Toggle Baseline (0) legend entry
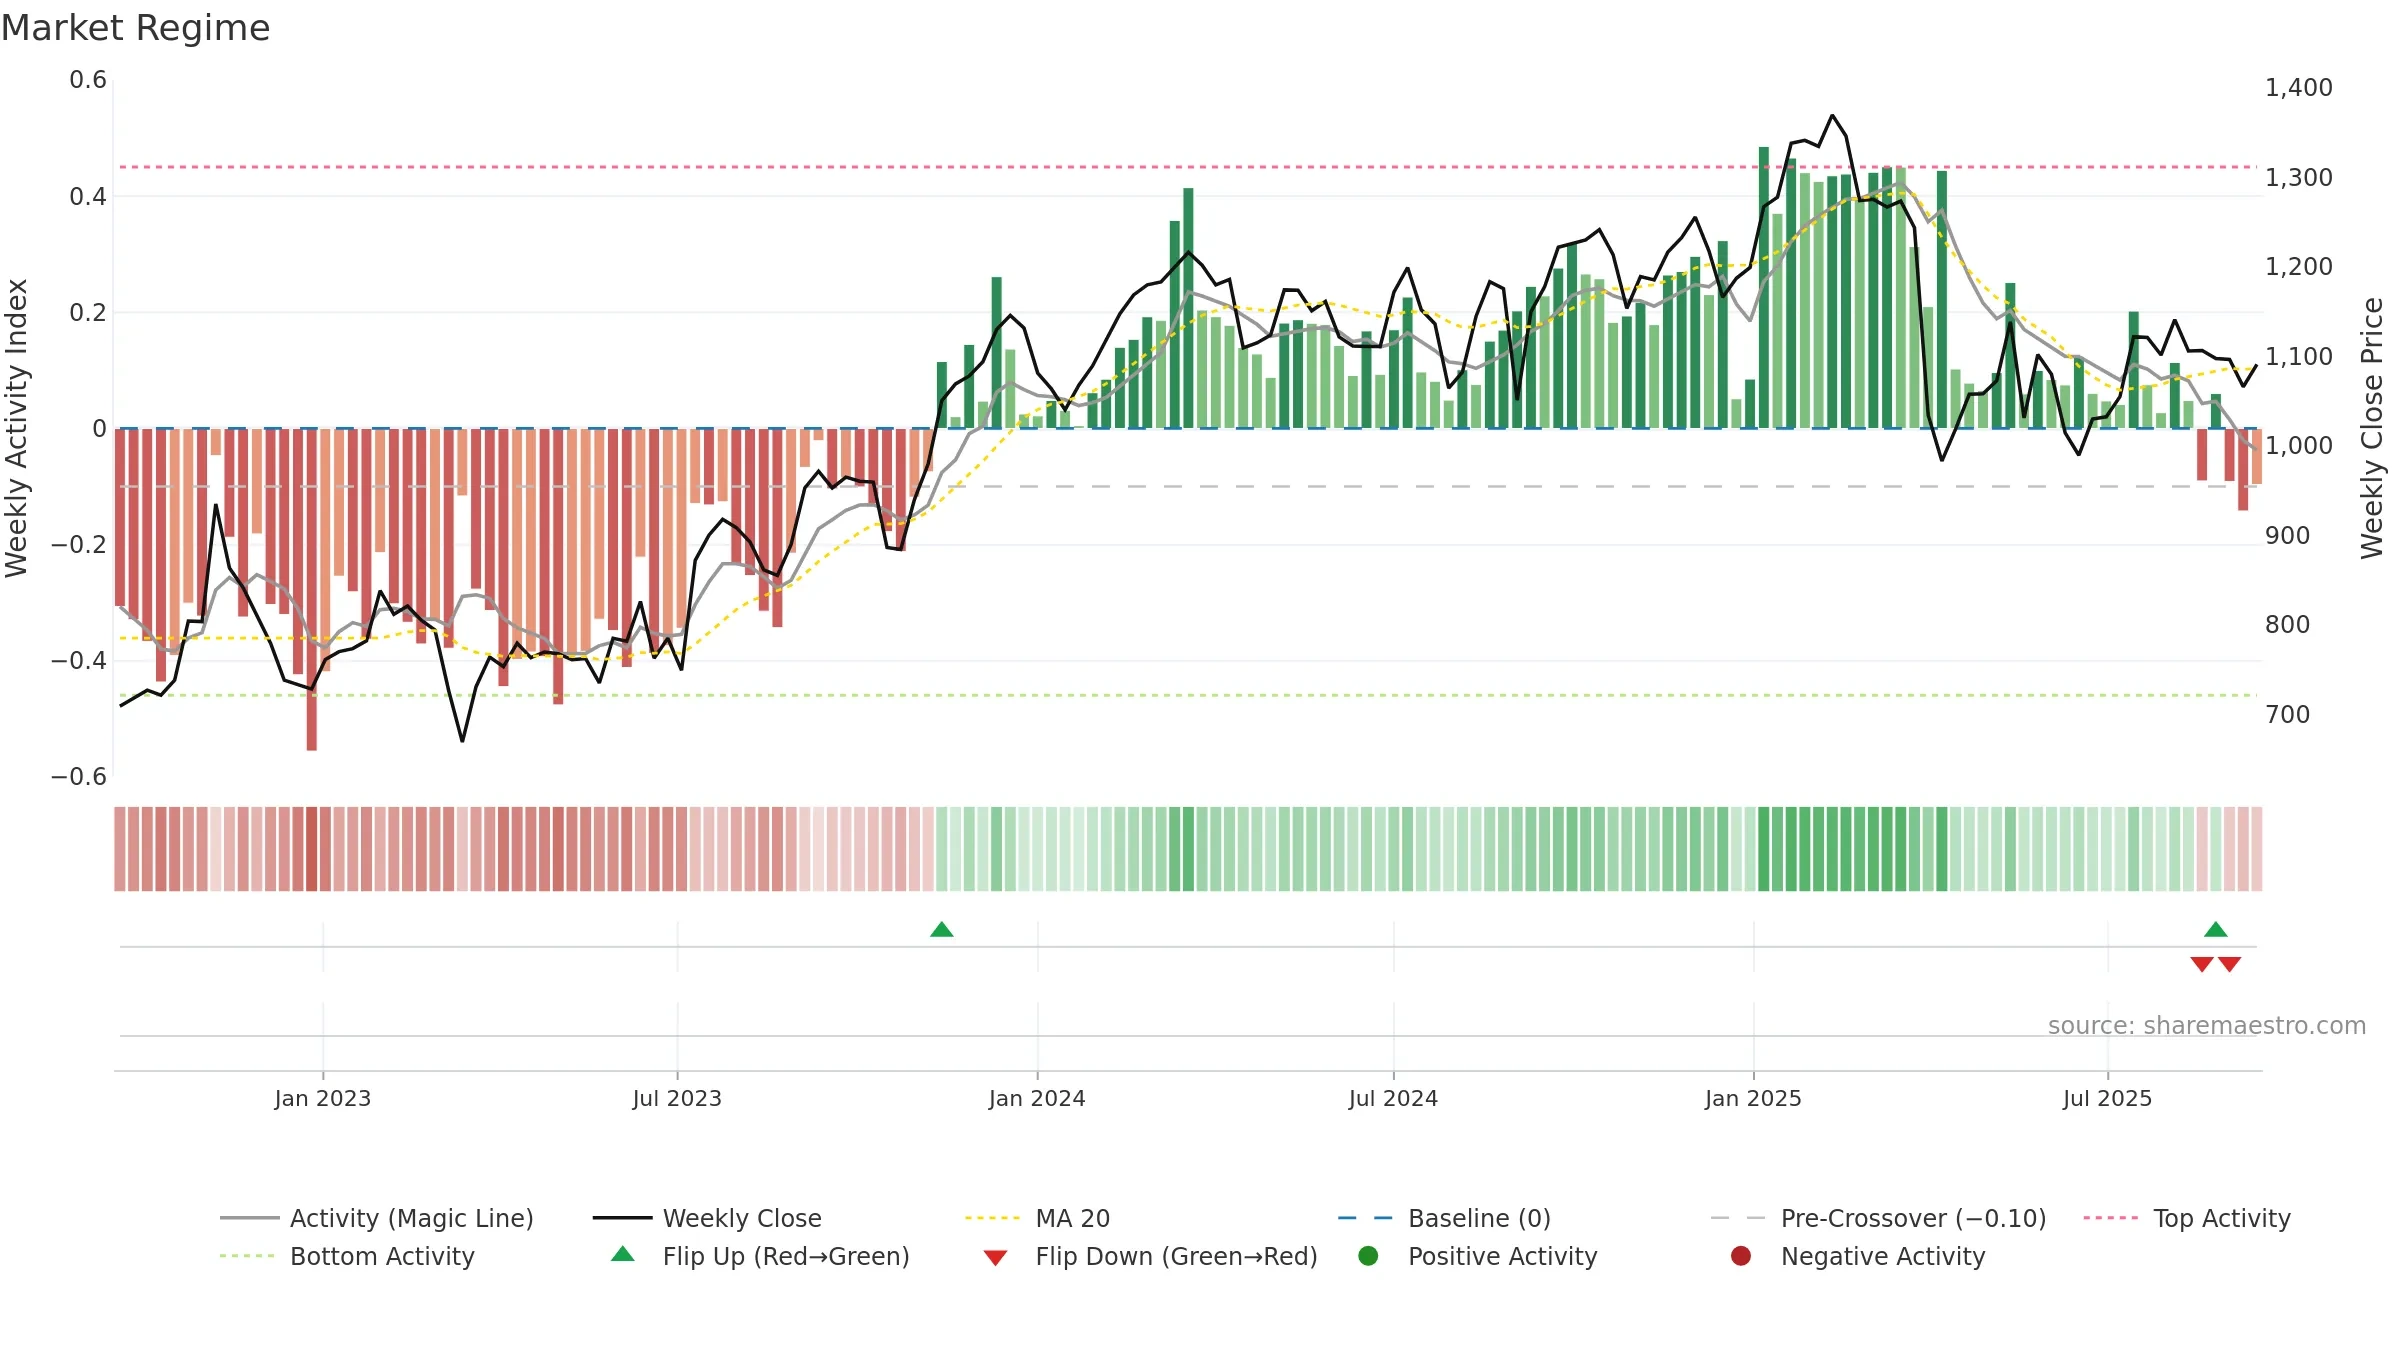The height and width of the screenshot is (1350, 2400). tap(1444, 1218)
